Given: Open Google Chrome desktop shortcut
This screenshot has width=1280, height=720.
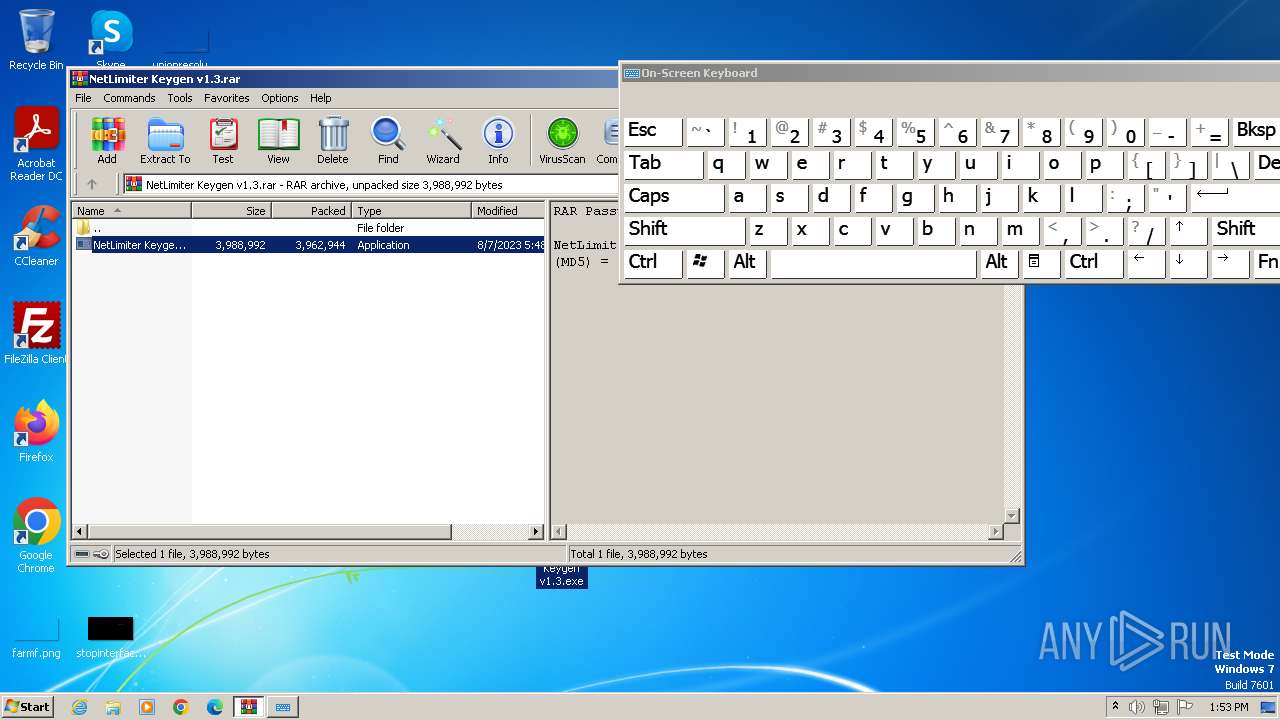Looking at the screenshot, I should 36,536.
